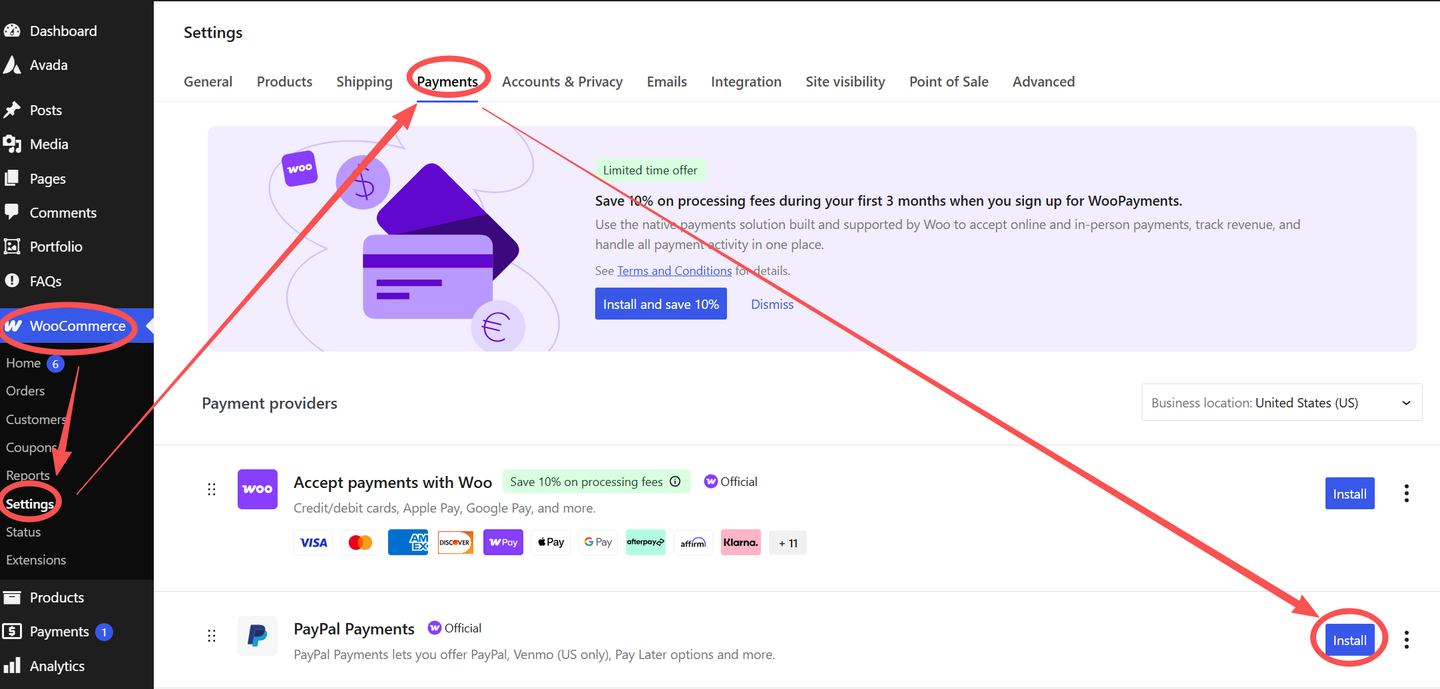Open the three-dot menu for PayPal Payments
The image size is (1440, 689).
click(1406, 639)
